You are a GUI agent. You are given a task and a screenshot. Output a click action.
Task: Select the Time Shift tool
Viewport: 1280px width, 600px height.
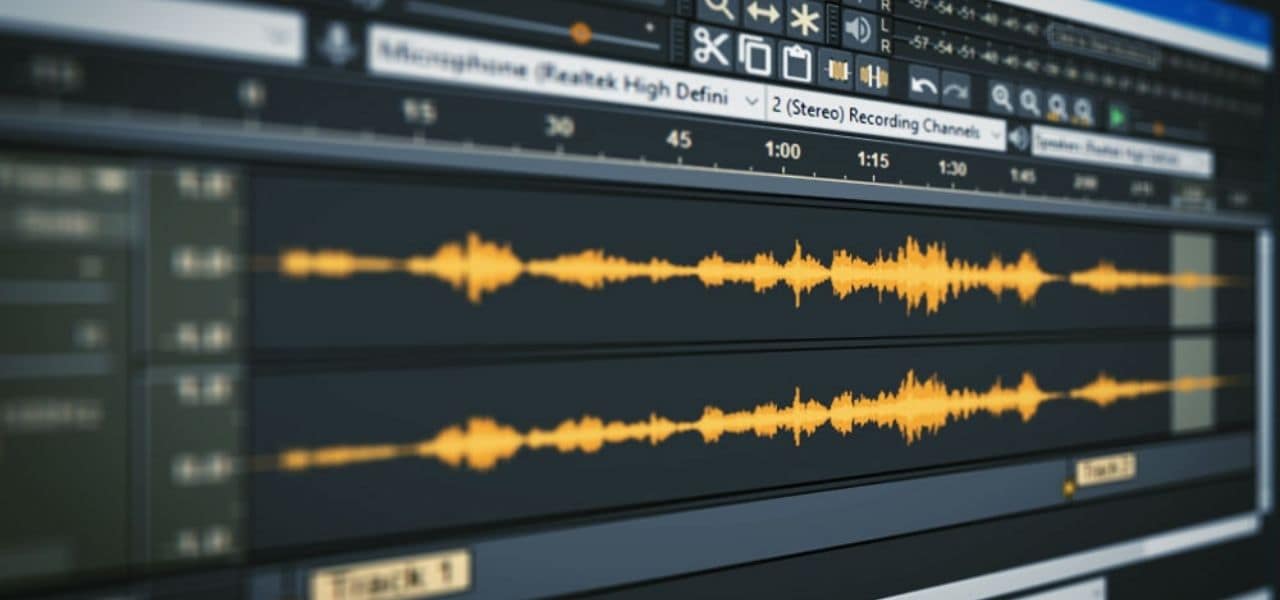click(763, 13)
